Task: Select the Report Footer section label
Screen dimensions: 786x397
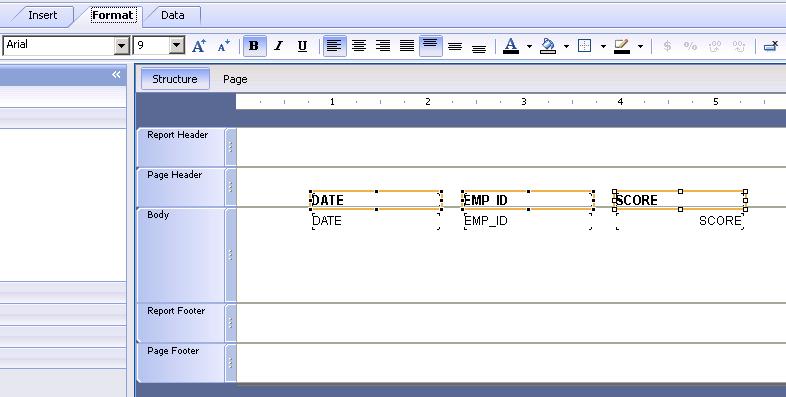Action: [176, 311]
